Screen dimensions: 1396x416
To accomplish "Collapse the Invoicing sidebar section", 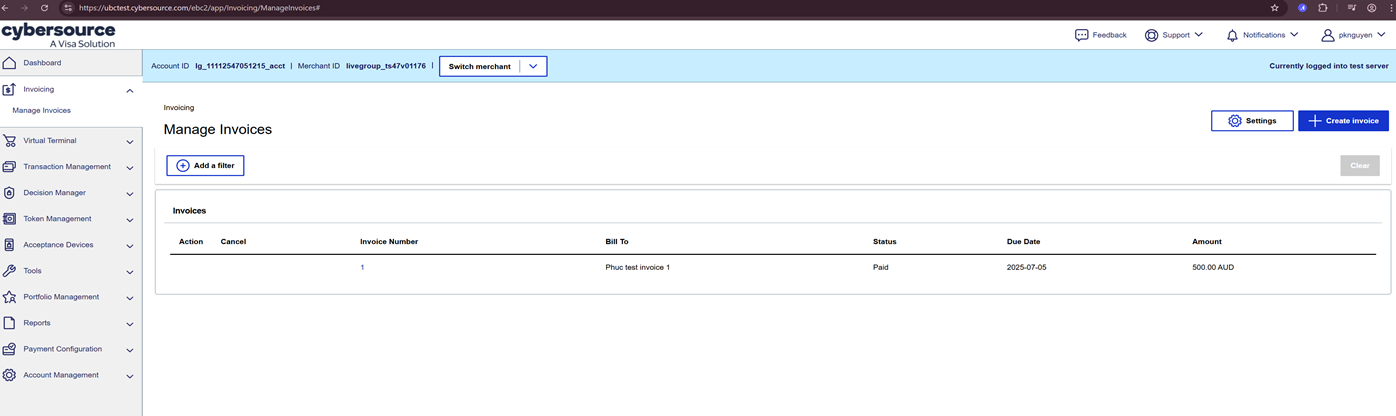I will 130,90.
